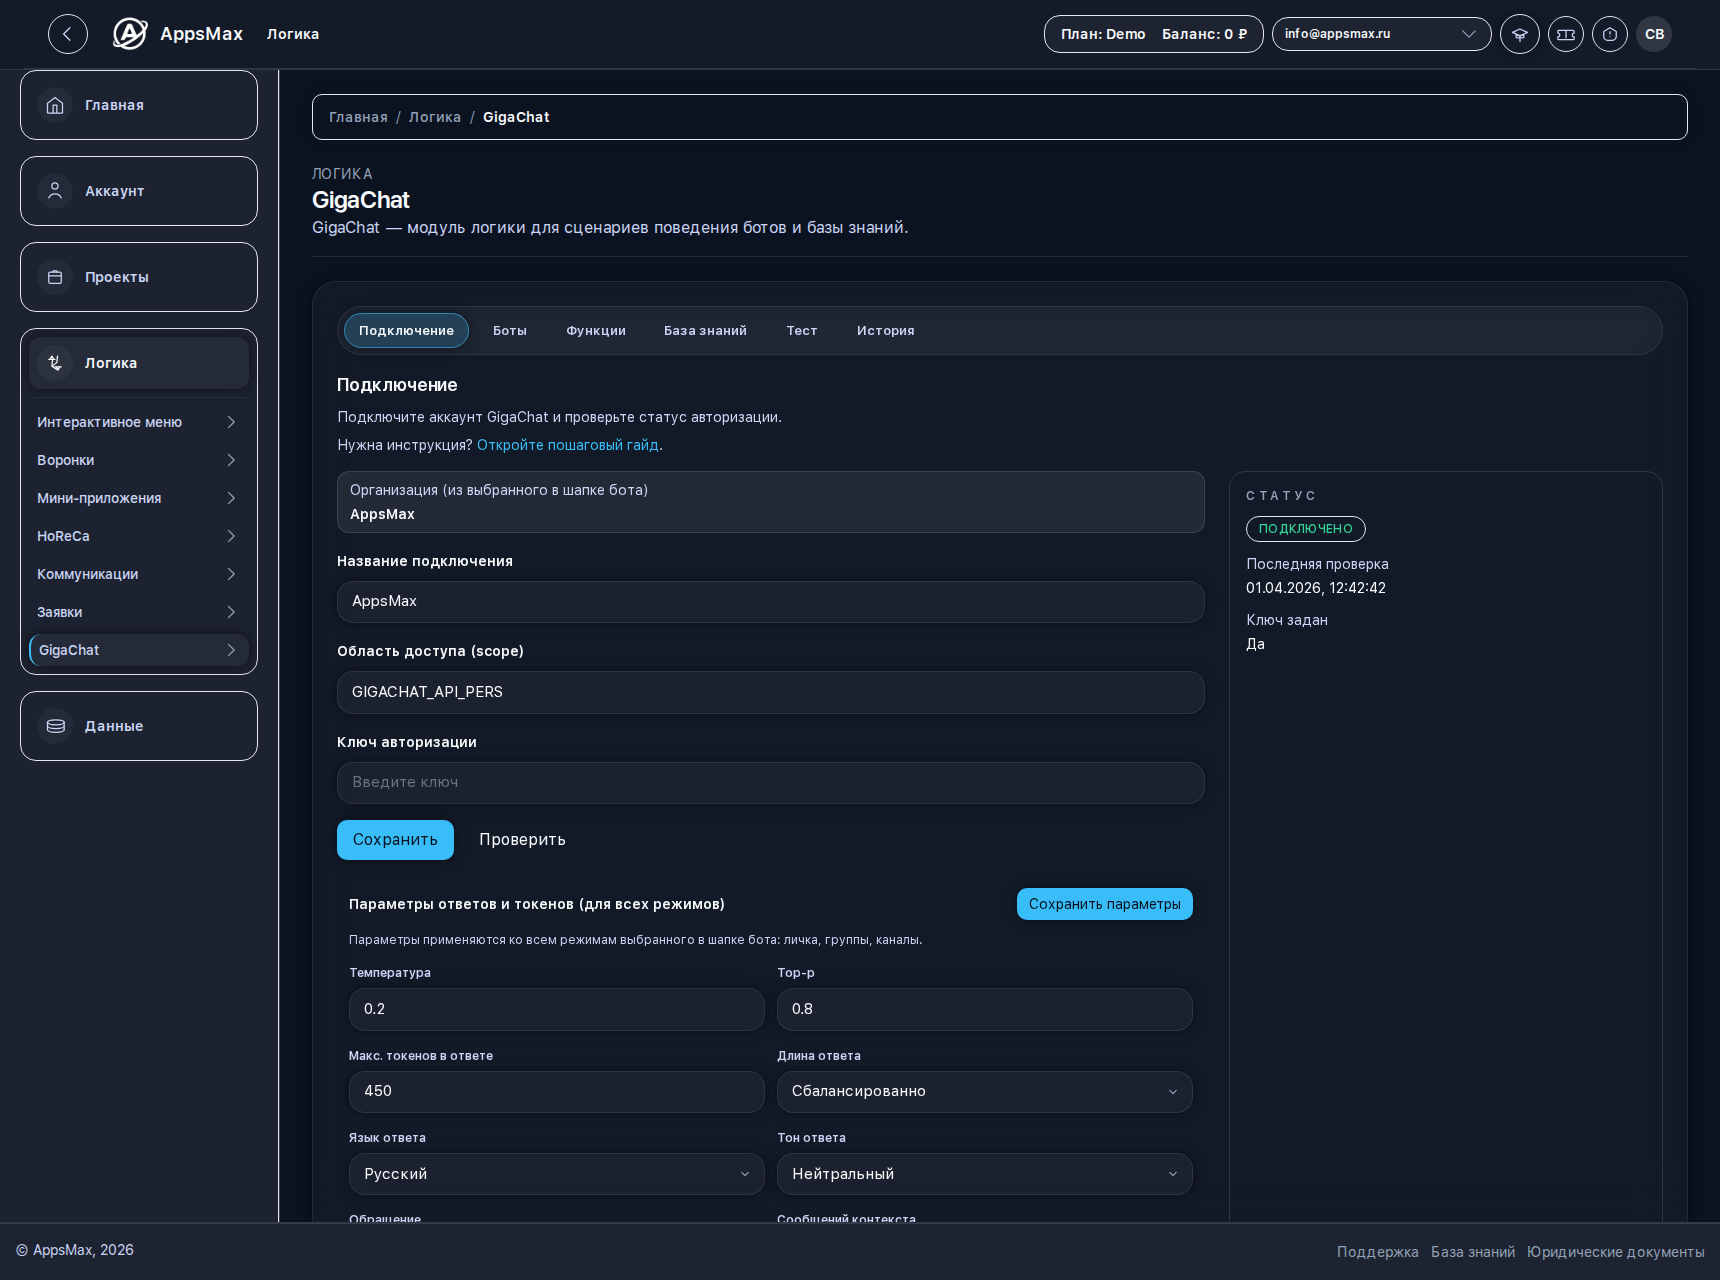
Task: Switch to the Функции tab
Action: (x=596, y=331)
